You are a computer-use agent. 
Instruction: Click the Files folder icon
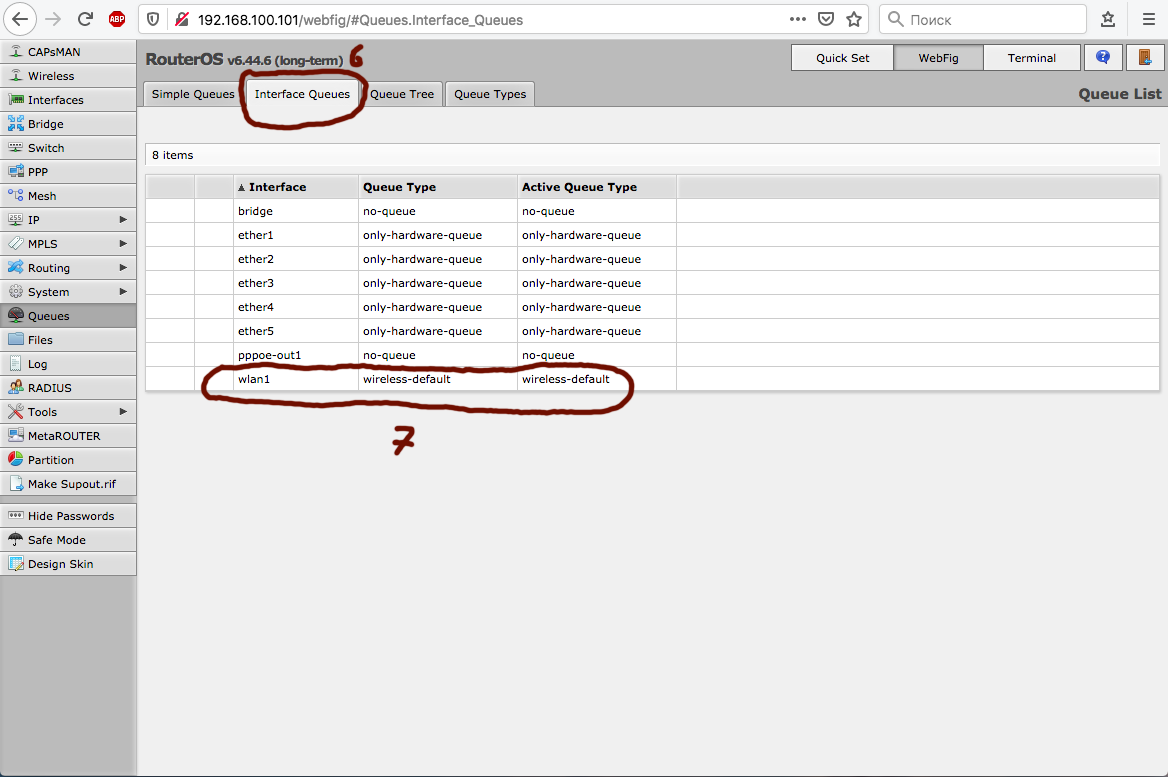tap(16, 339)
